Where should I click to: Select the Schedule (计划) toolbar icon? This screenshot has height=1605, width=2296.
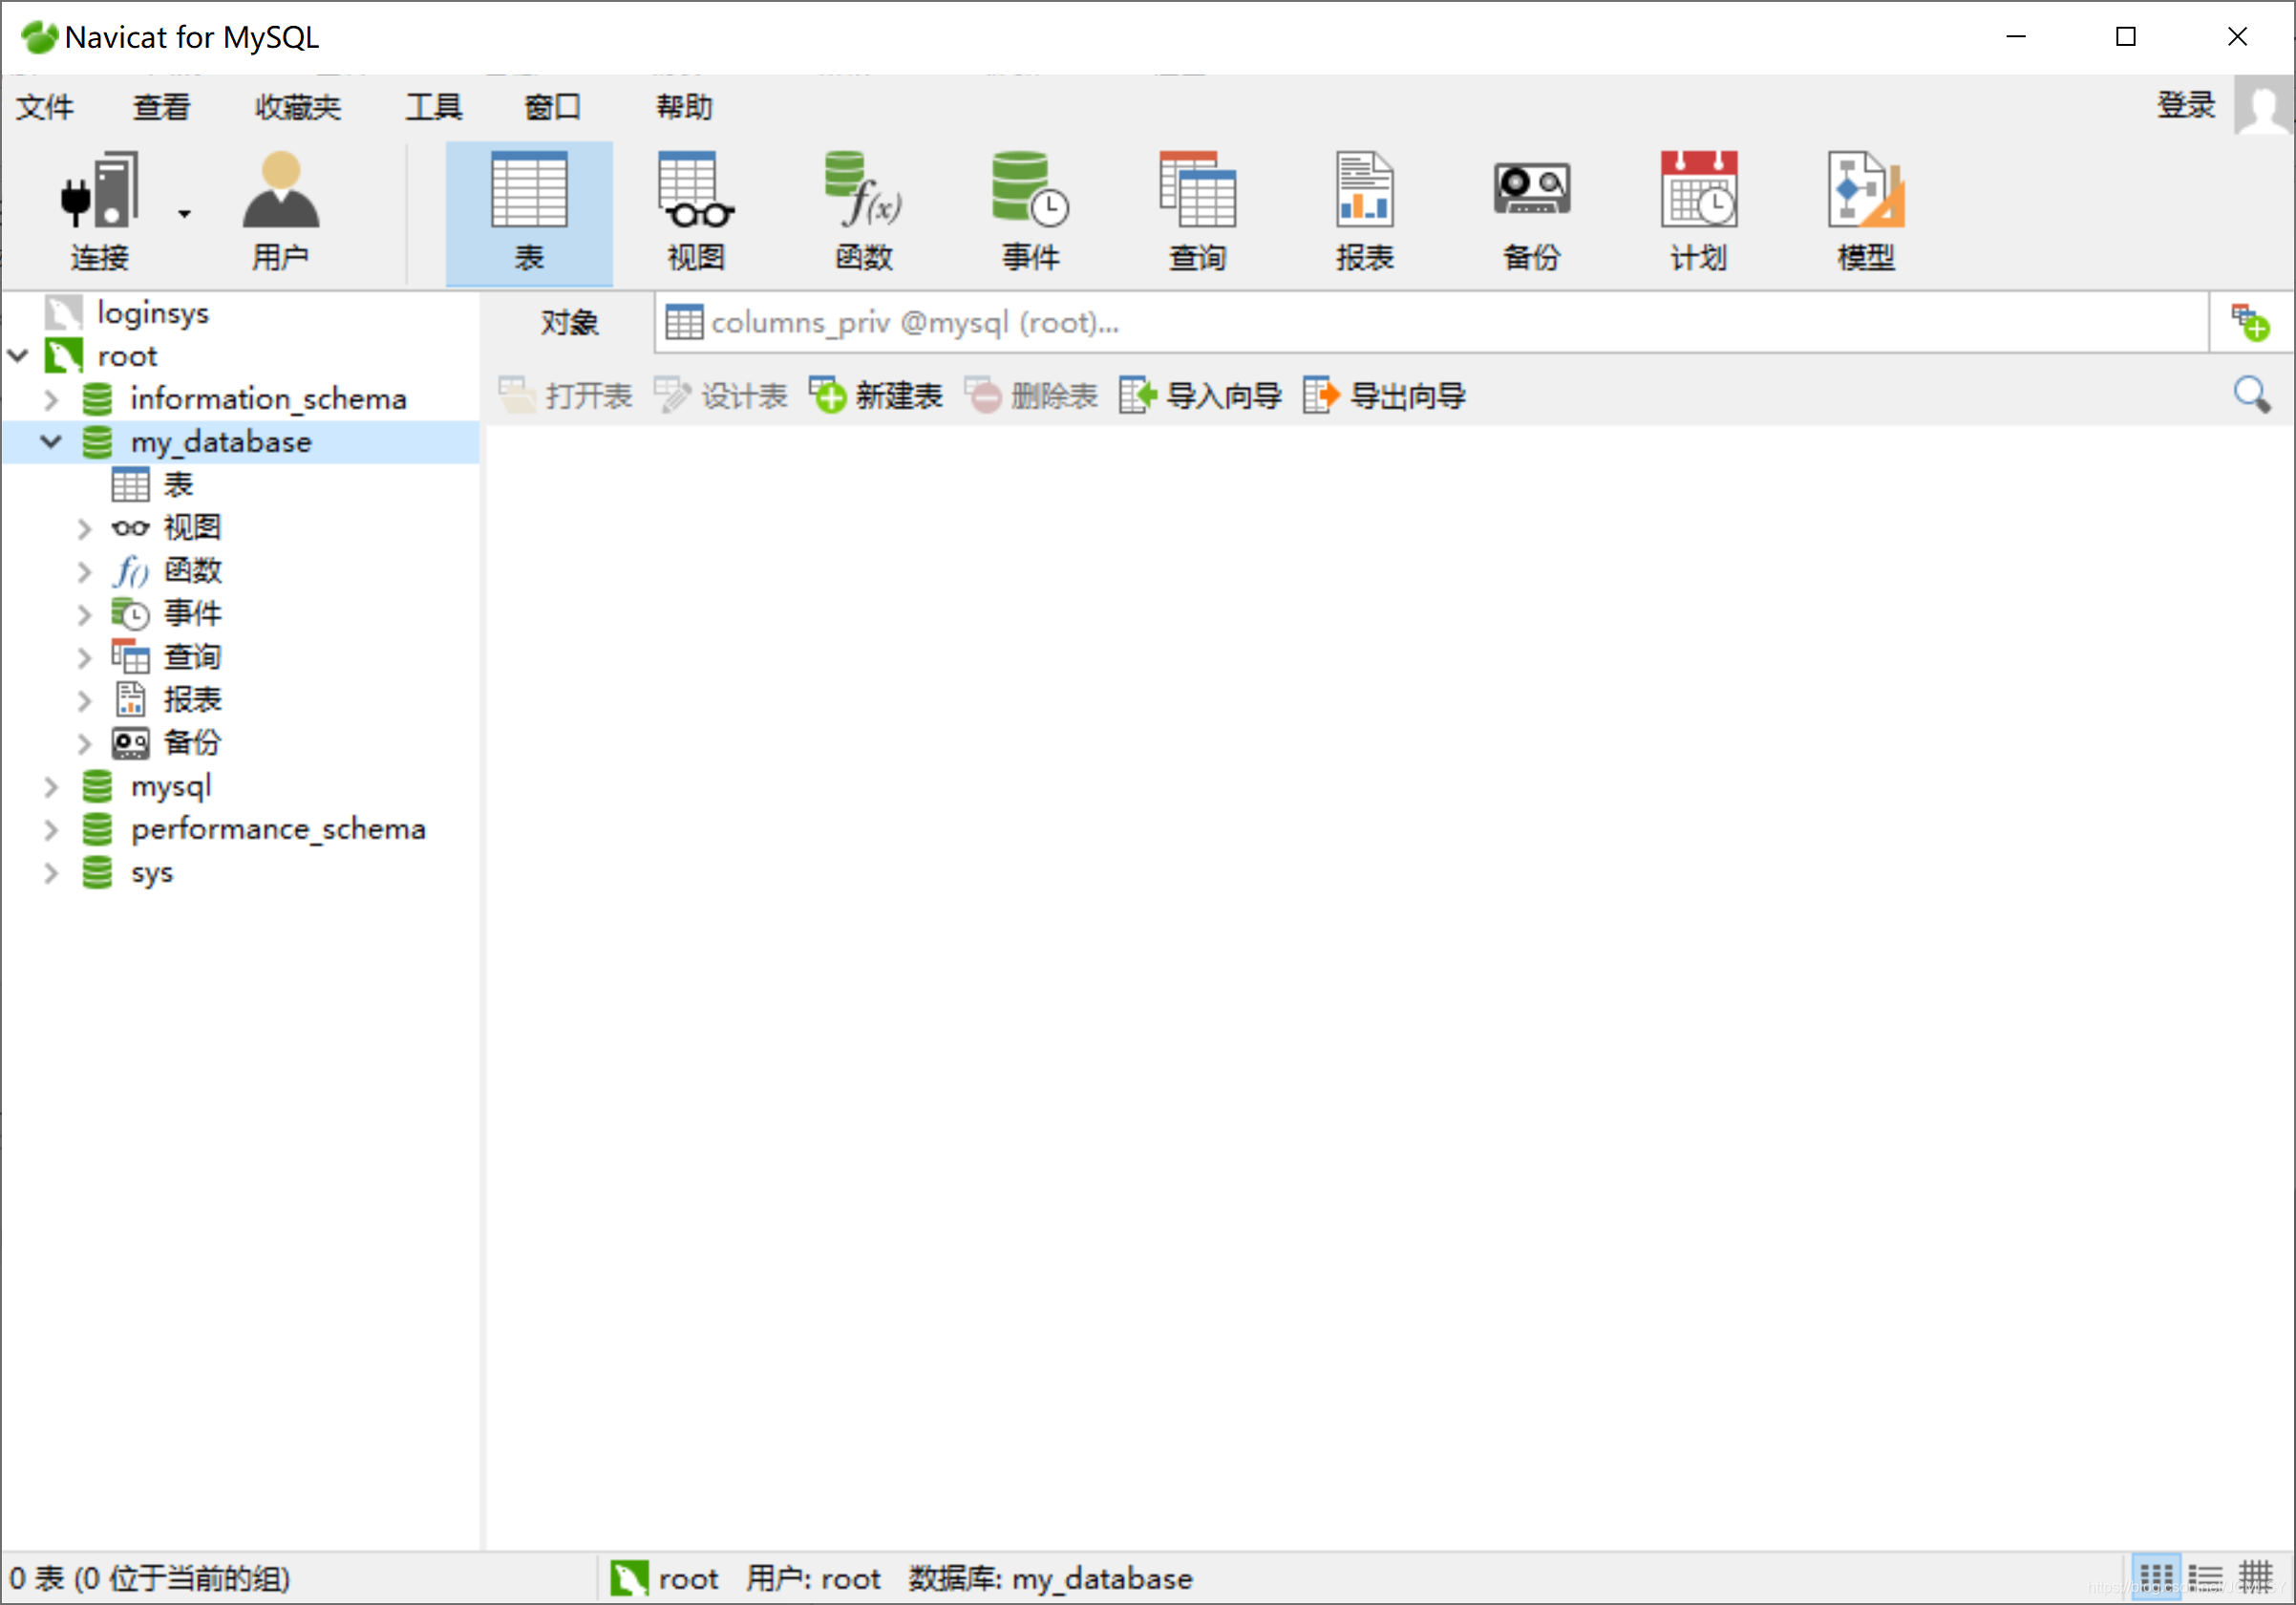[x=1698, y=212]
